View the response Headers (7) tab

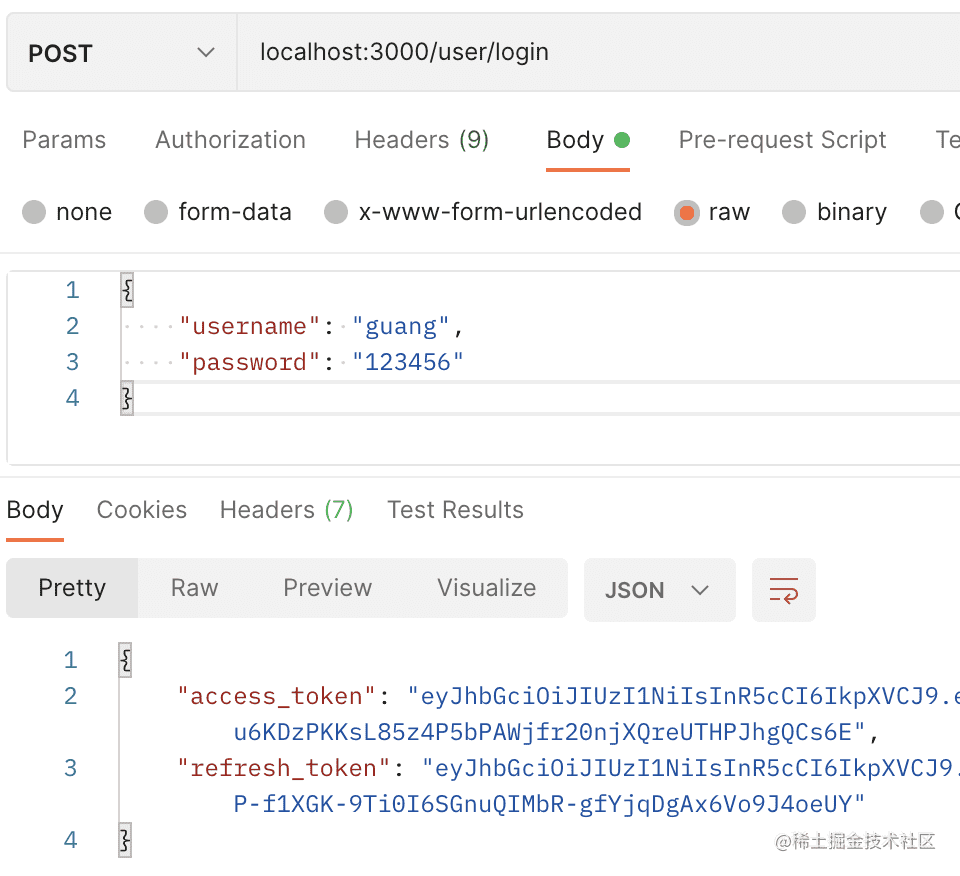point(286,510)
